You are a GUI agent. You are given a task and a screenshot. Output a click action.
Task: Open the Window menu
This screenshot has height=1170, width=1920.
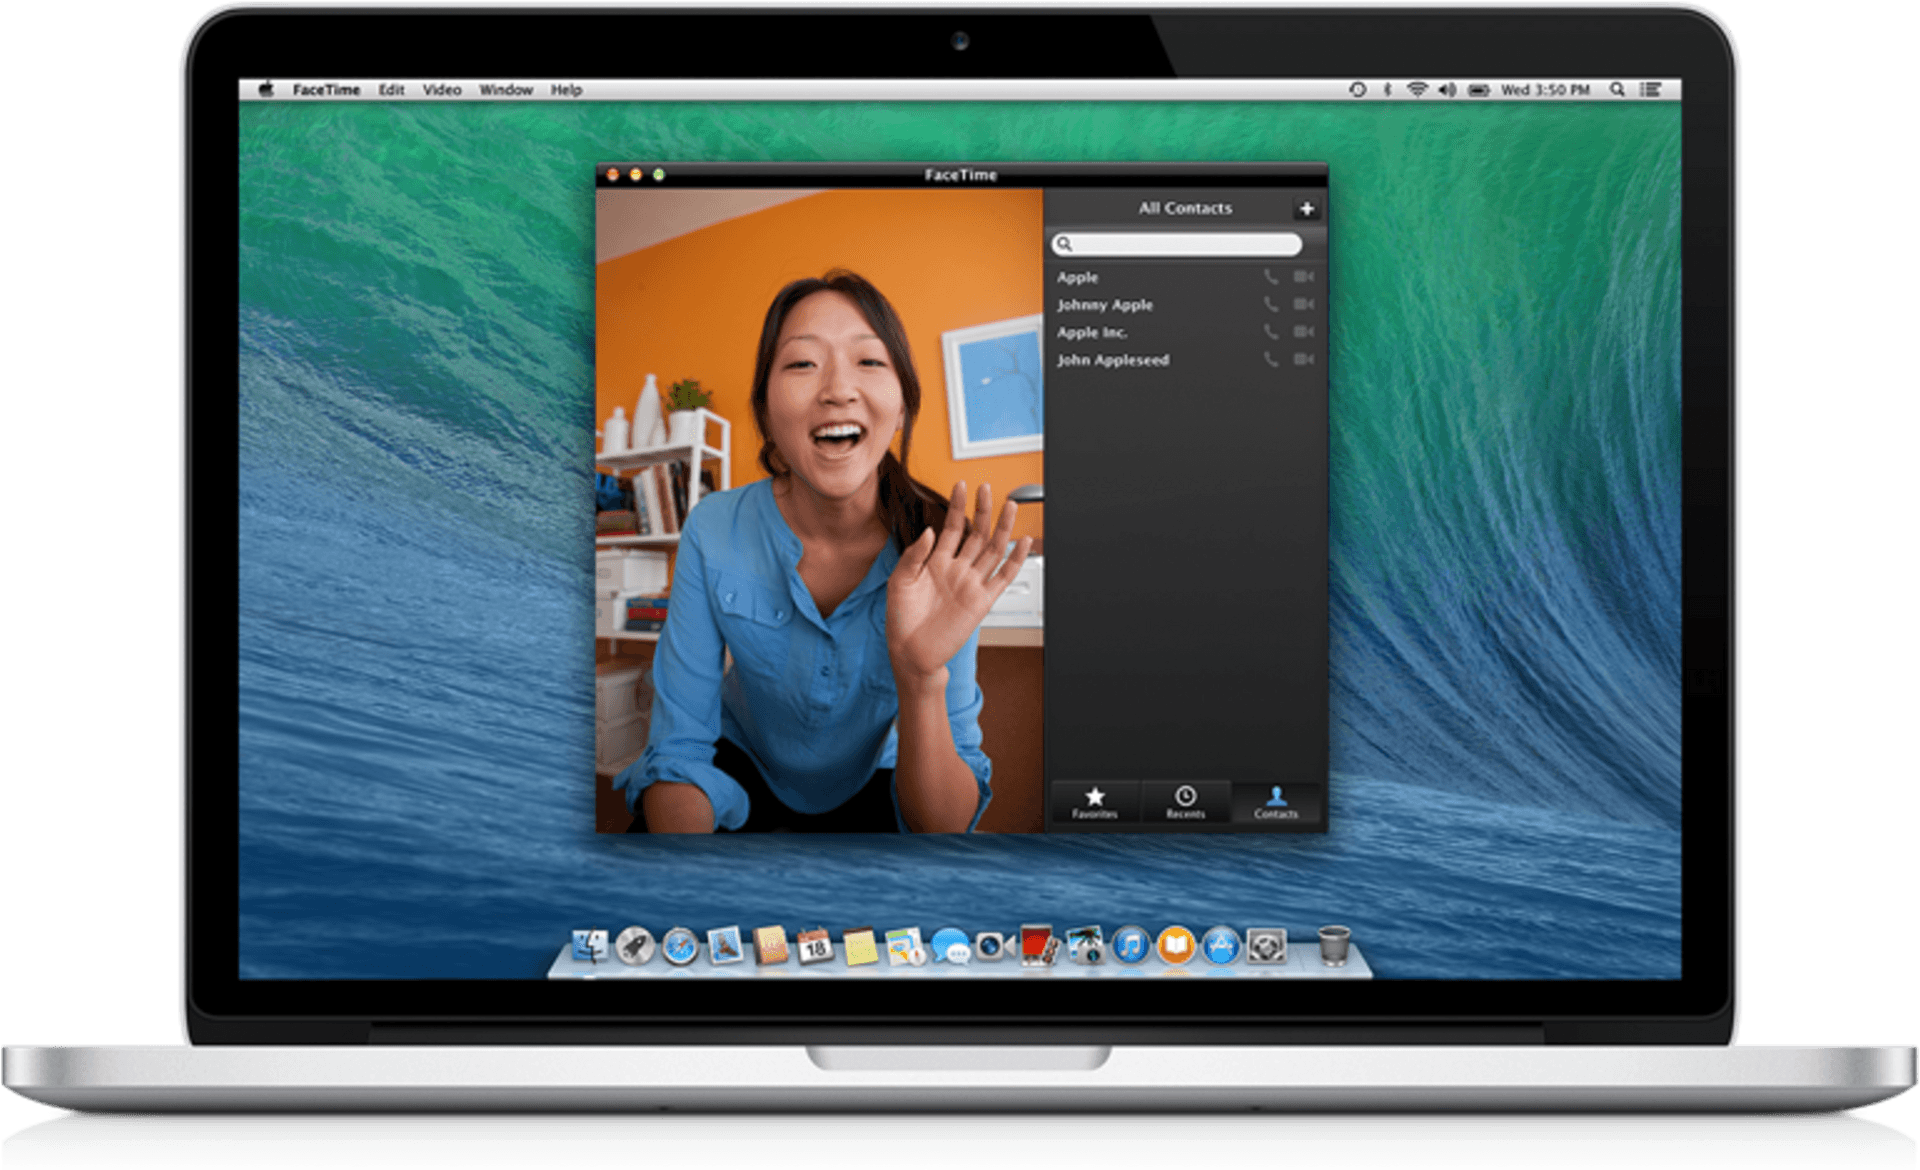tap(506, 90)
